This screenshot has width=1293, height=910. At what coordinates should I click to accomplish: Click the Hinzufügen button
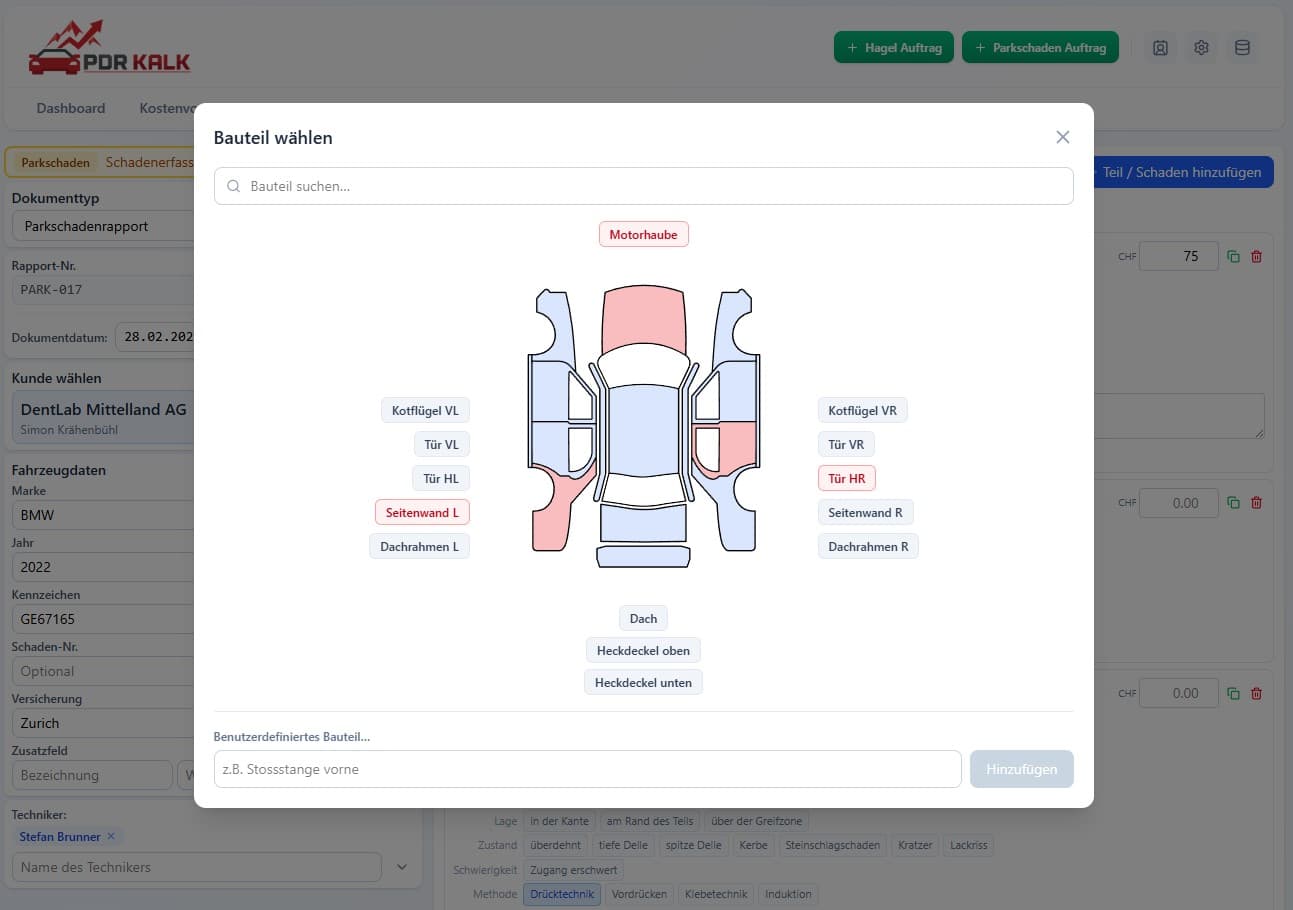click(x=1020, y=769)
